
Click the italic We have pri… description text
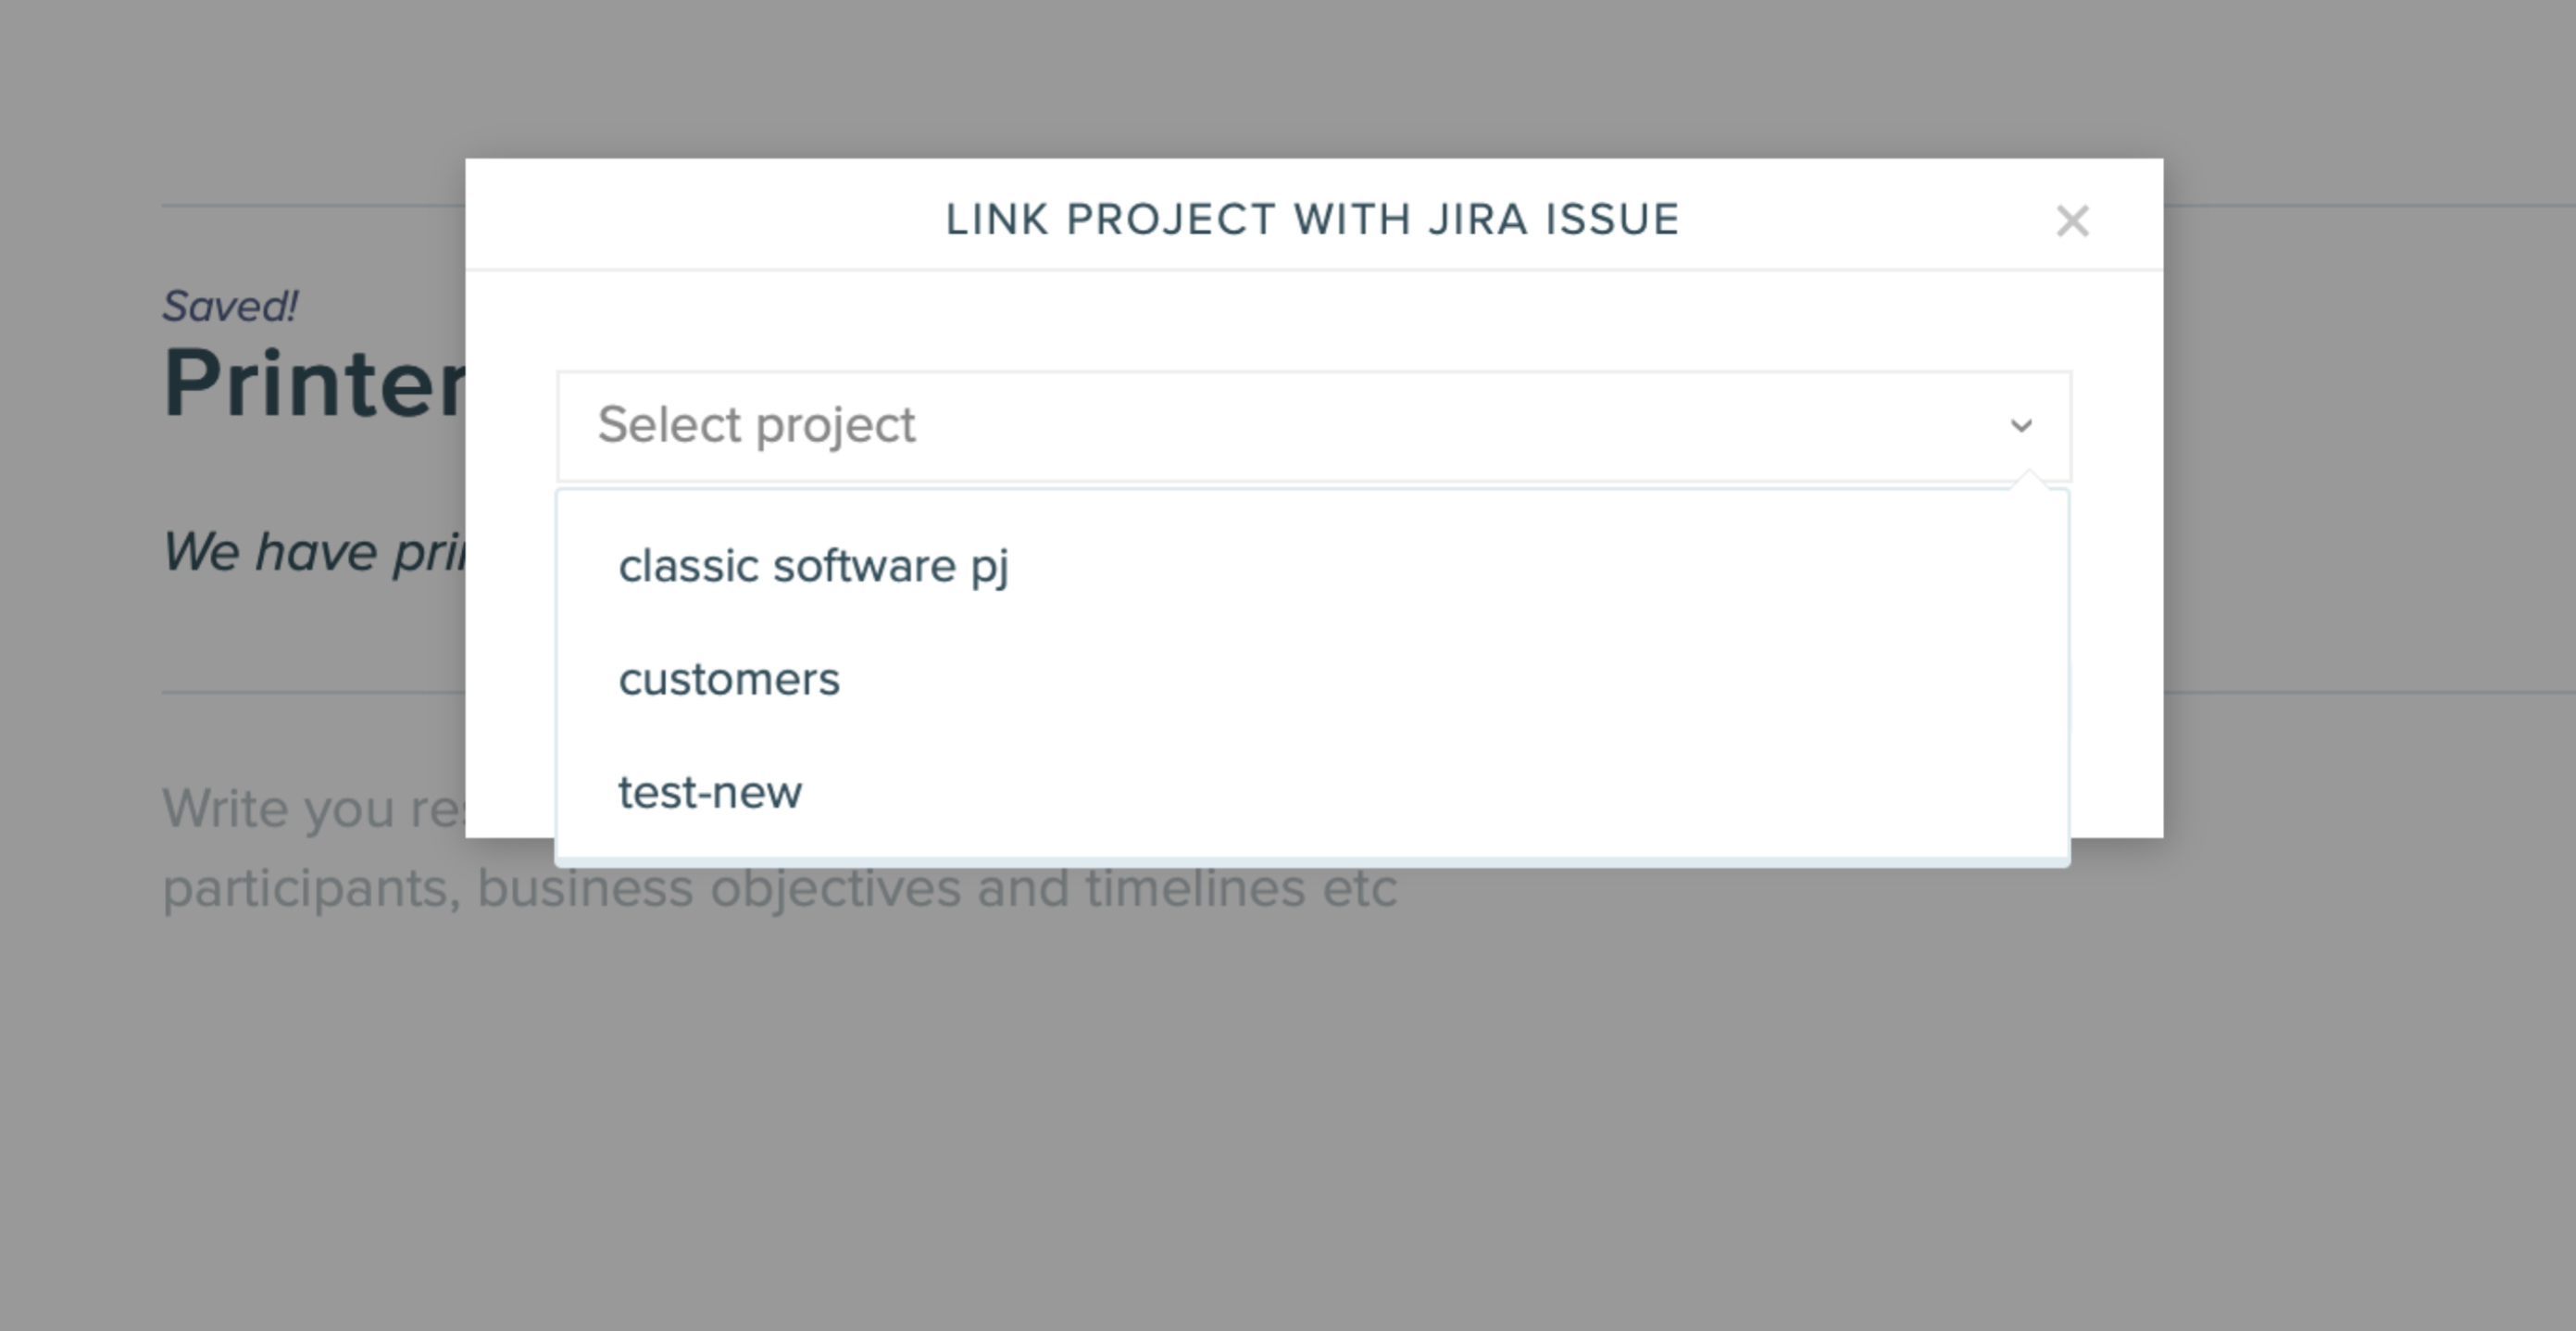314,552
